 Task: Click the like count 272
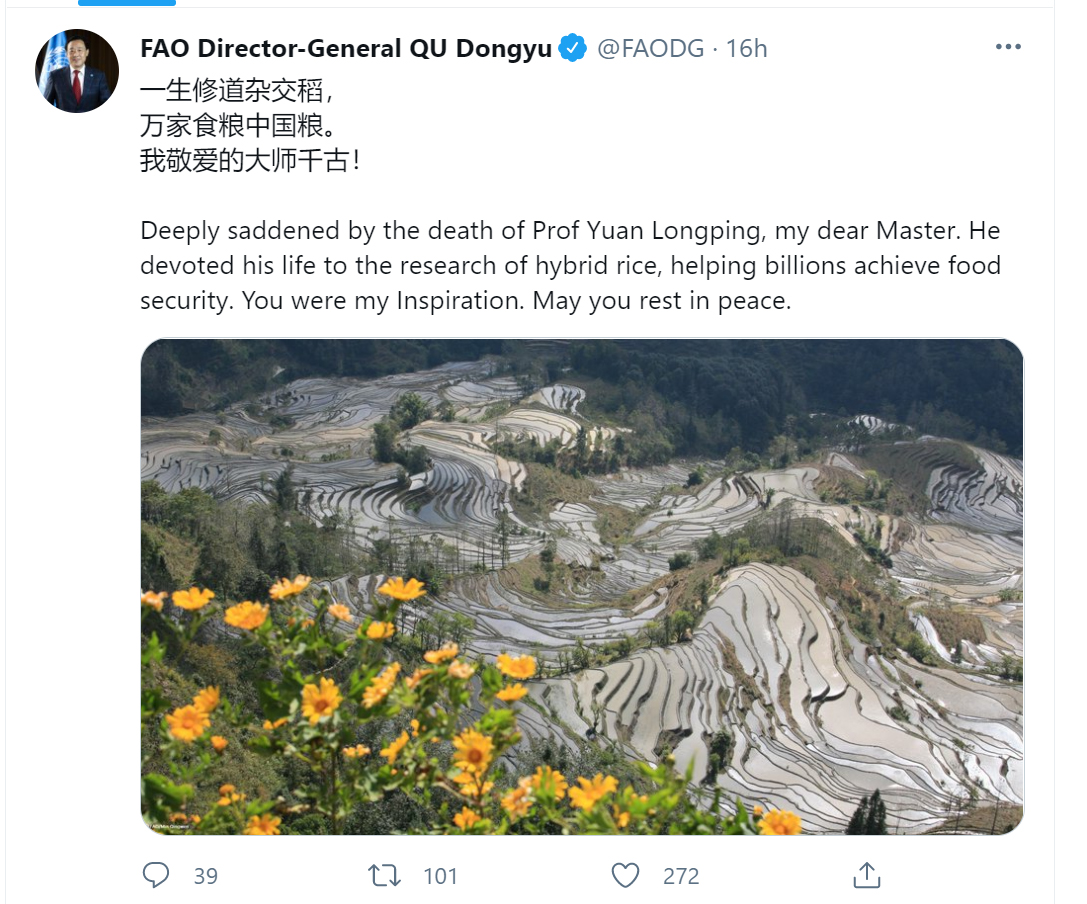681,876
